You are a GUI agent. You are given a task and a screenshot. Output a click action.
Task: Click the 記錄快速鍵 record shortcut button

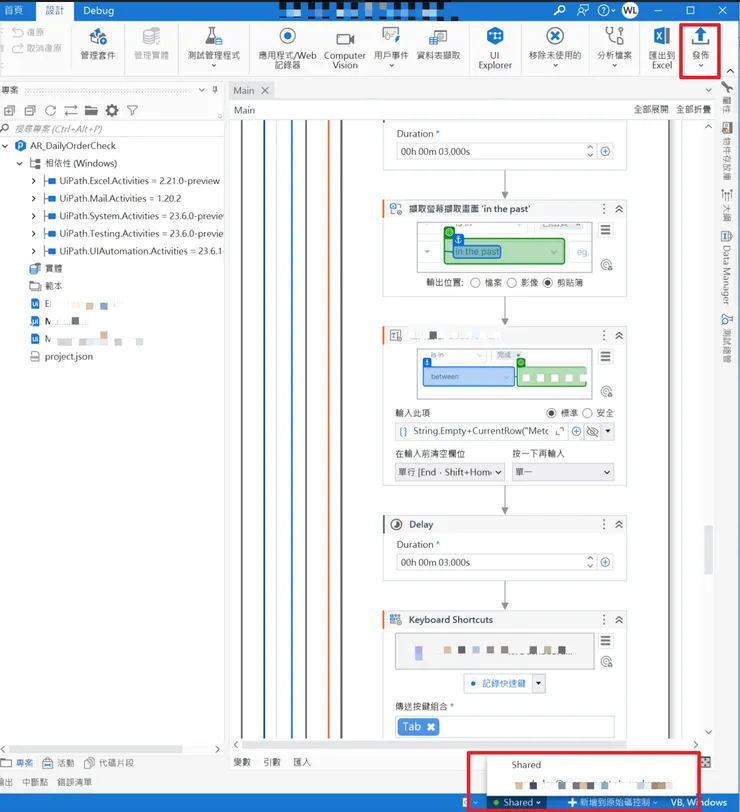[x=498, y=684]
